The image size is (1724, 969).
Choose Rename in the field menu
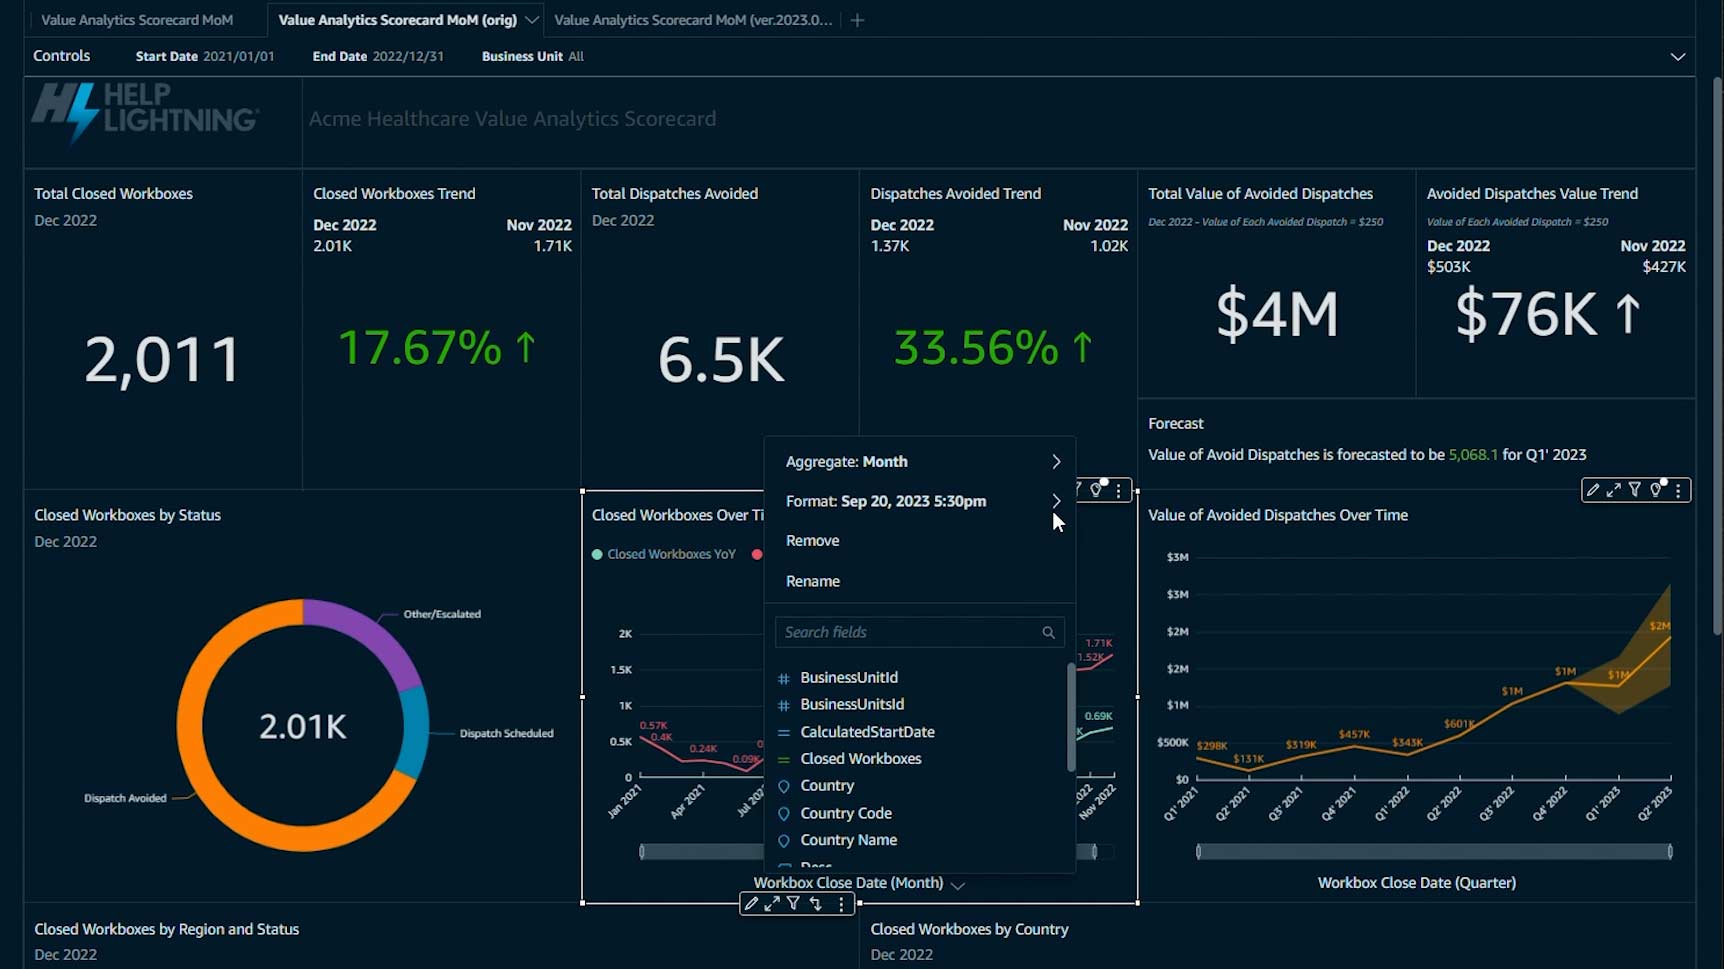pyautogui.click(x=812, y=581)
